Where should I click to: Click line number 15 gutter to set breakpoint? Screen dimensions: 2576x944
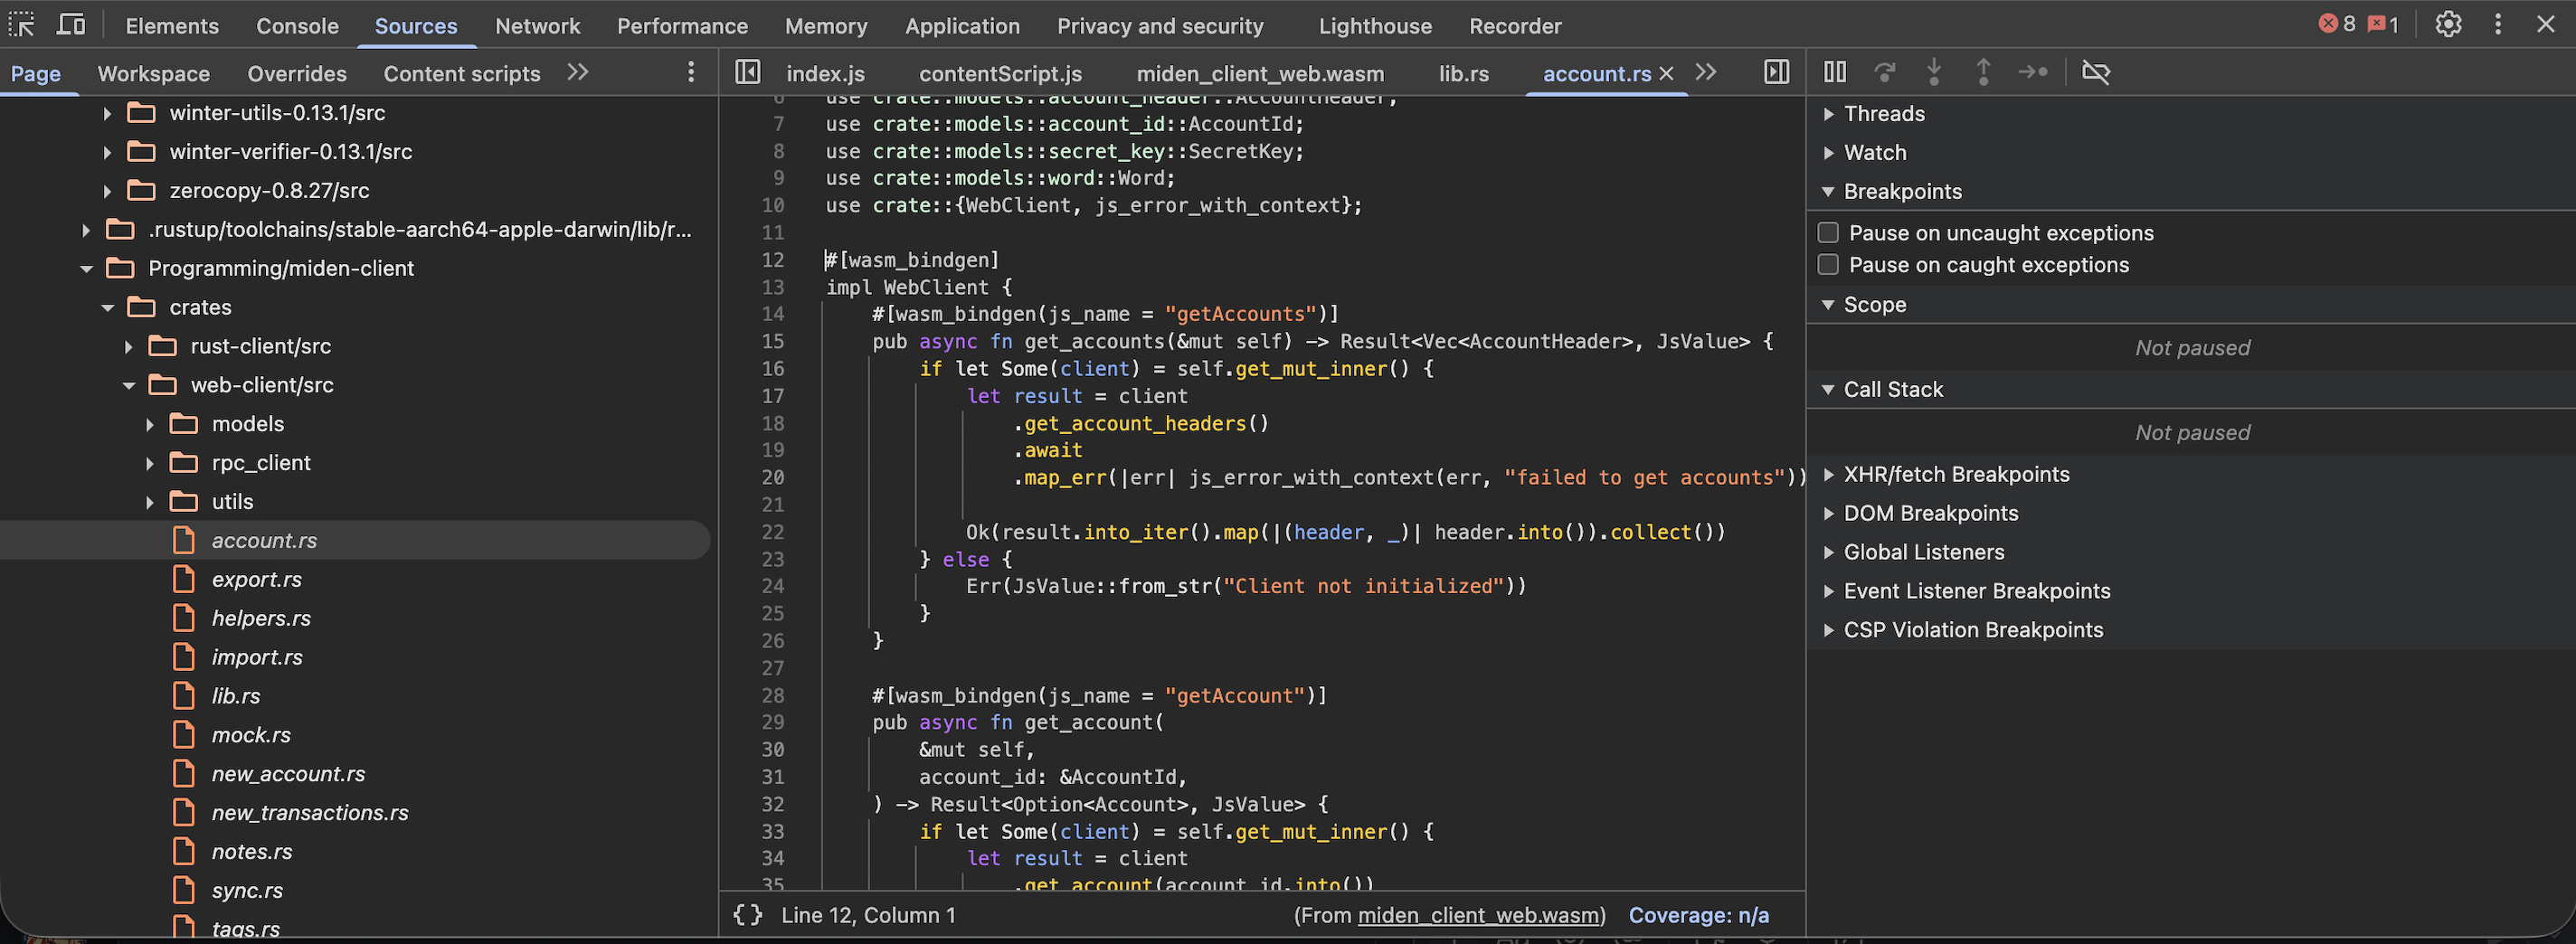pos(773,341)
